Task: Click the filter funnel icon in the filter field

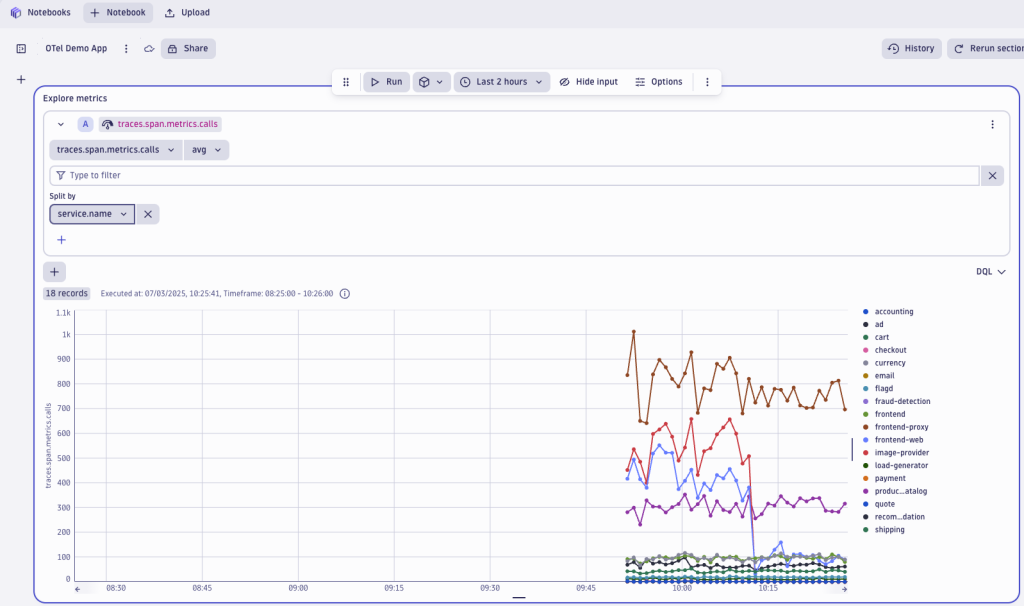Action: (60, 175)
